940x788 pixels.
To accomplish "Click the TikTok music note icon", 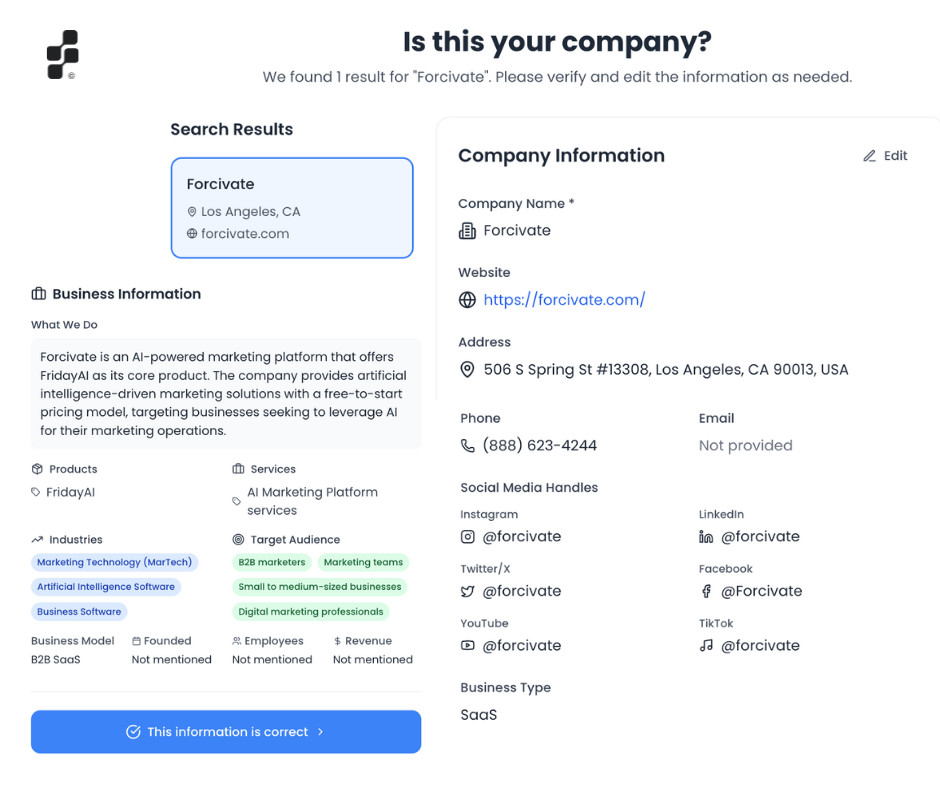I will pos(706,646).
